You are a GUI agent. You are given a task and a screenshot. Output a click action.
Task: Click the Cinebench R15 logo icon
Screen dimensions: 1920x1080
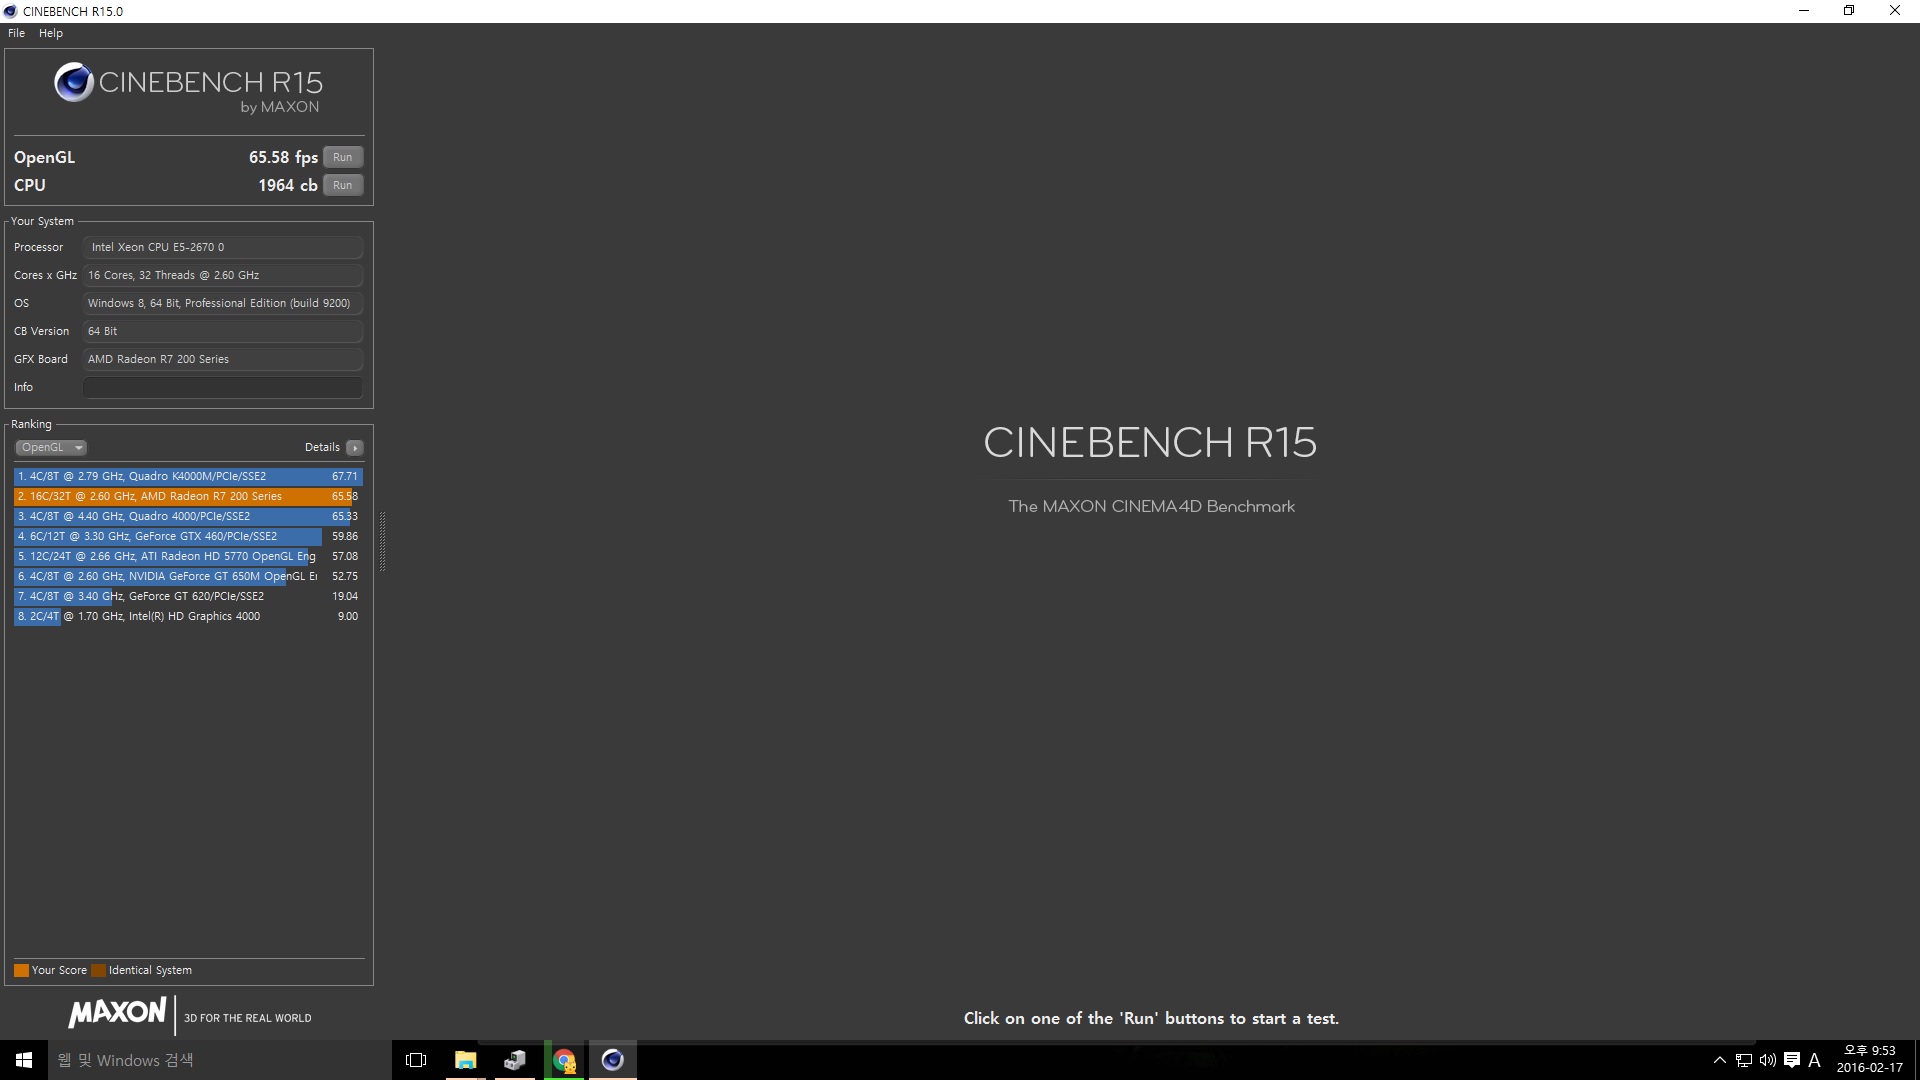click(x=74, y=82)
